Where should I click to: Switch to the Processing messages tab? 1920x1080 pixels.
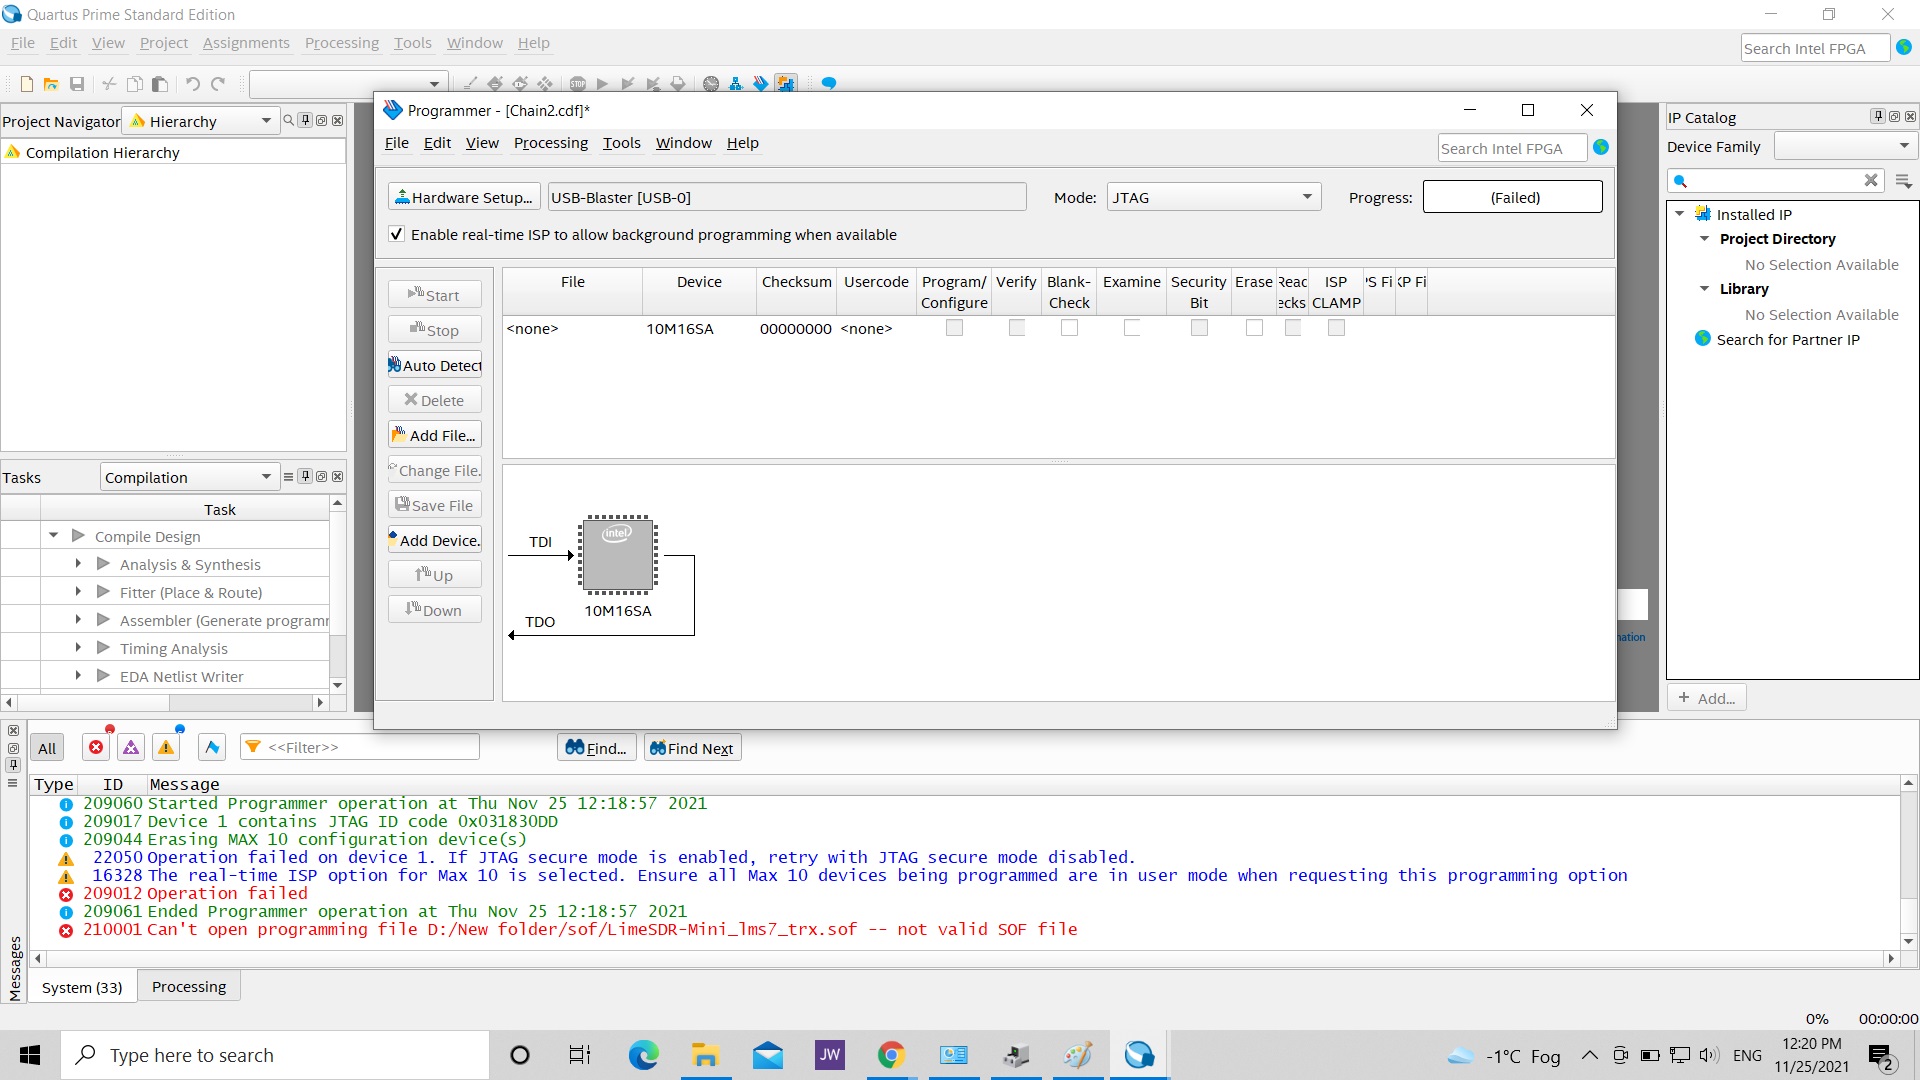tap(189, 986)
